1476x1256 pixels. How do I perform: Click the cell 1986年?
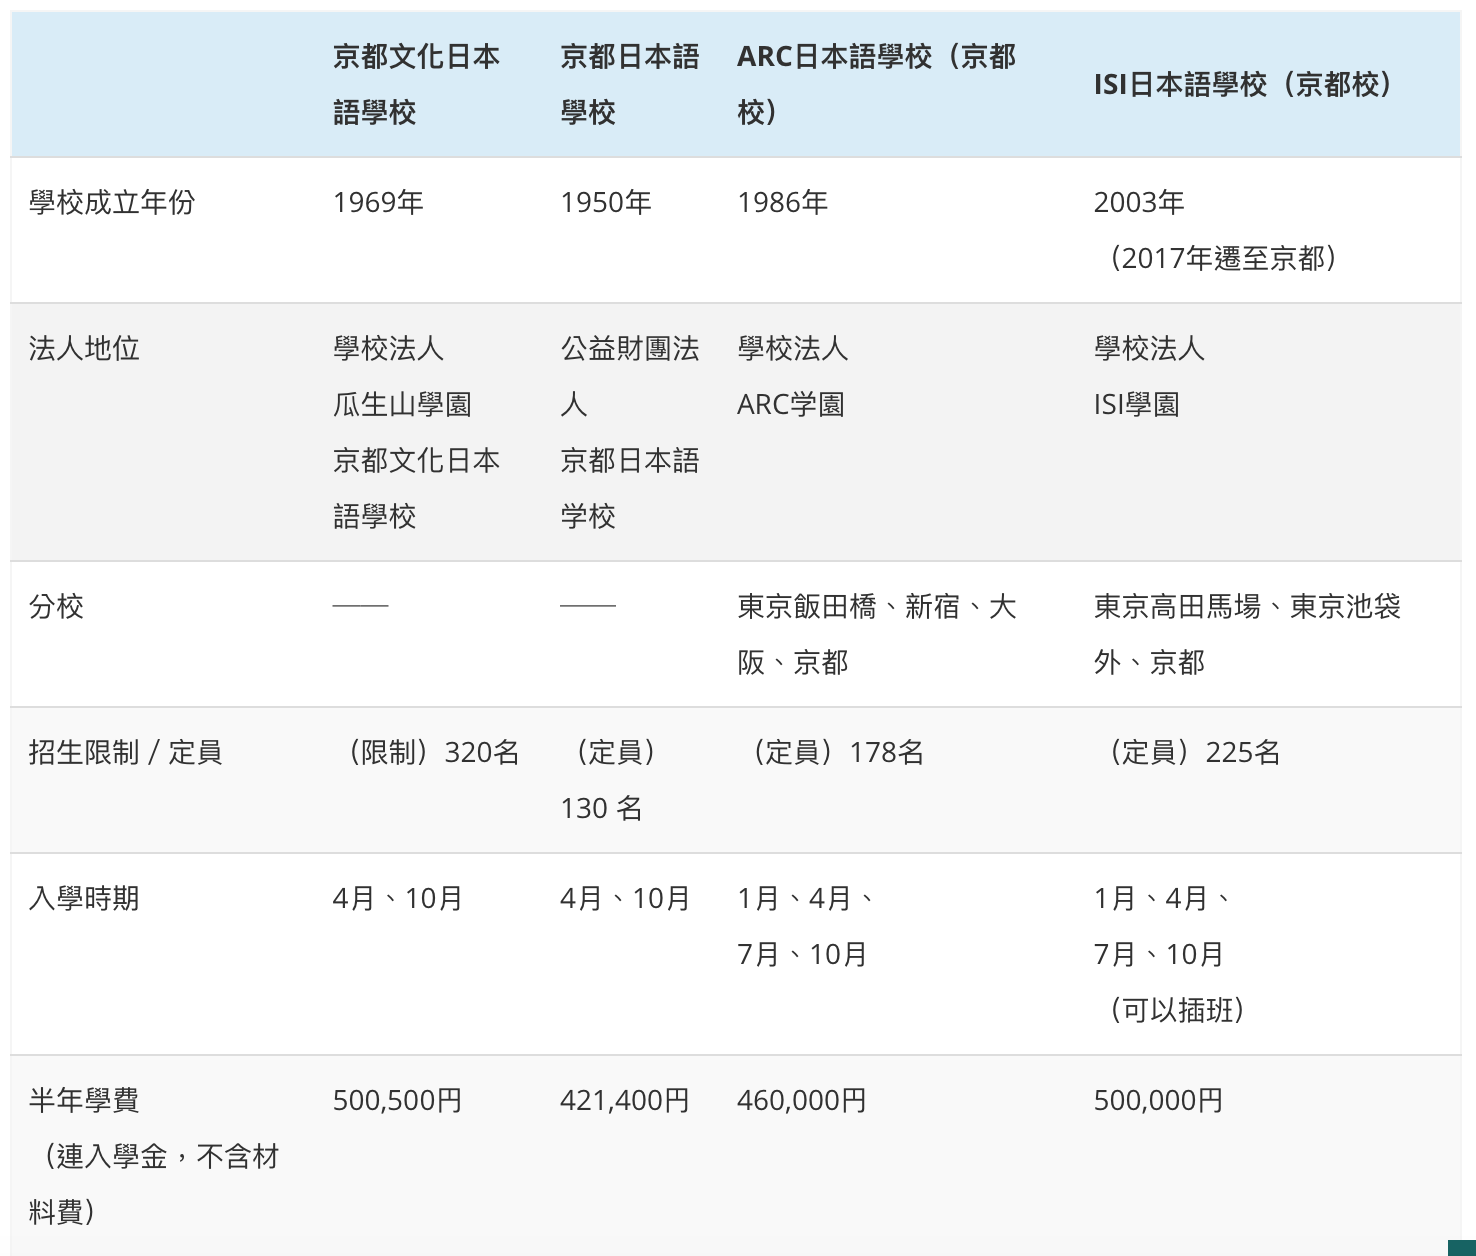click(x=782, y=203)
